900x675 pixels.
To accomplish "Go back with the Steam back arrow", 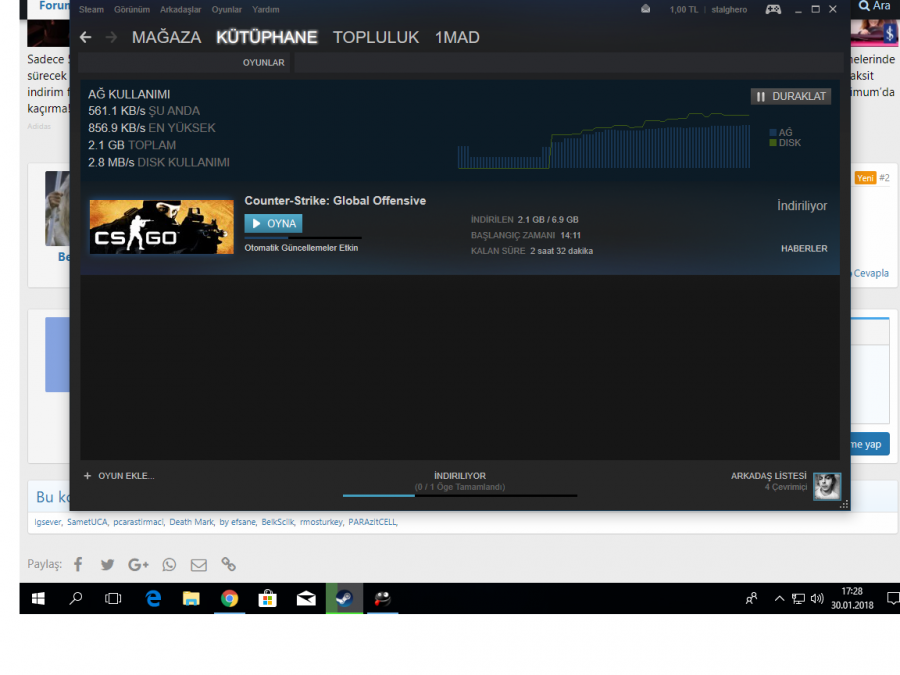I will (x=86, y=37).
